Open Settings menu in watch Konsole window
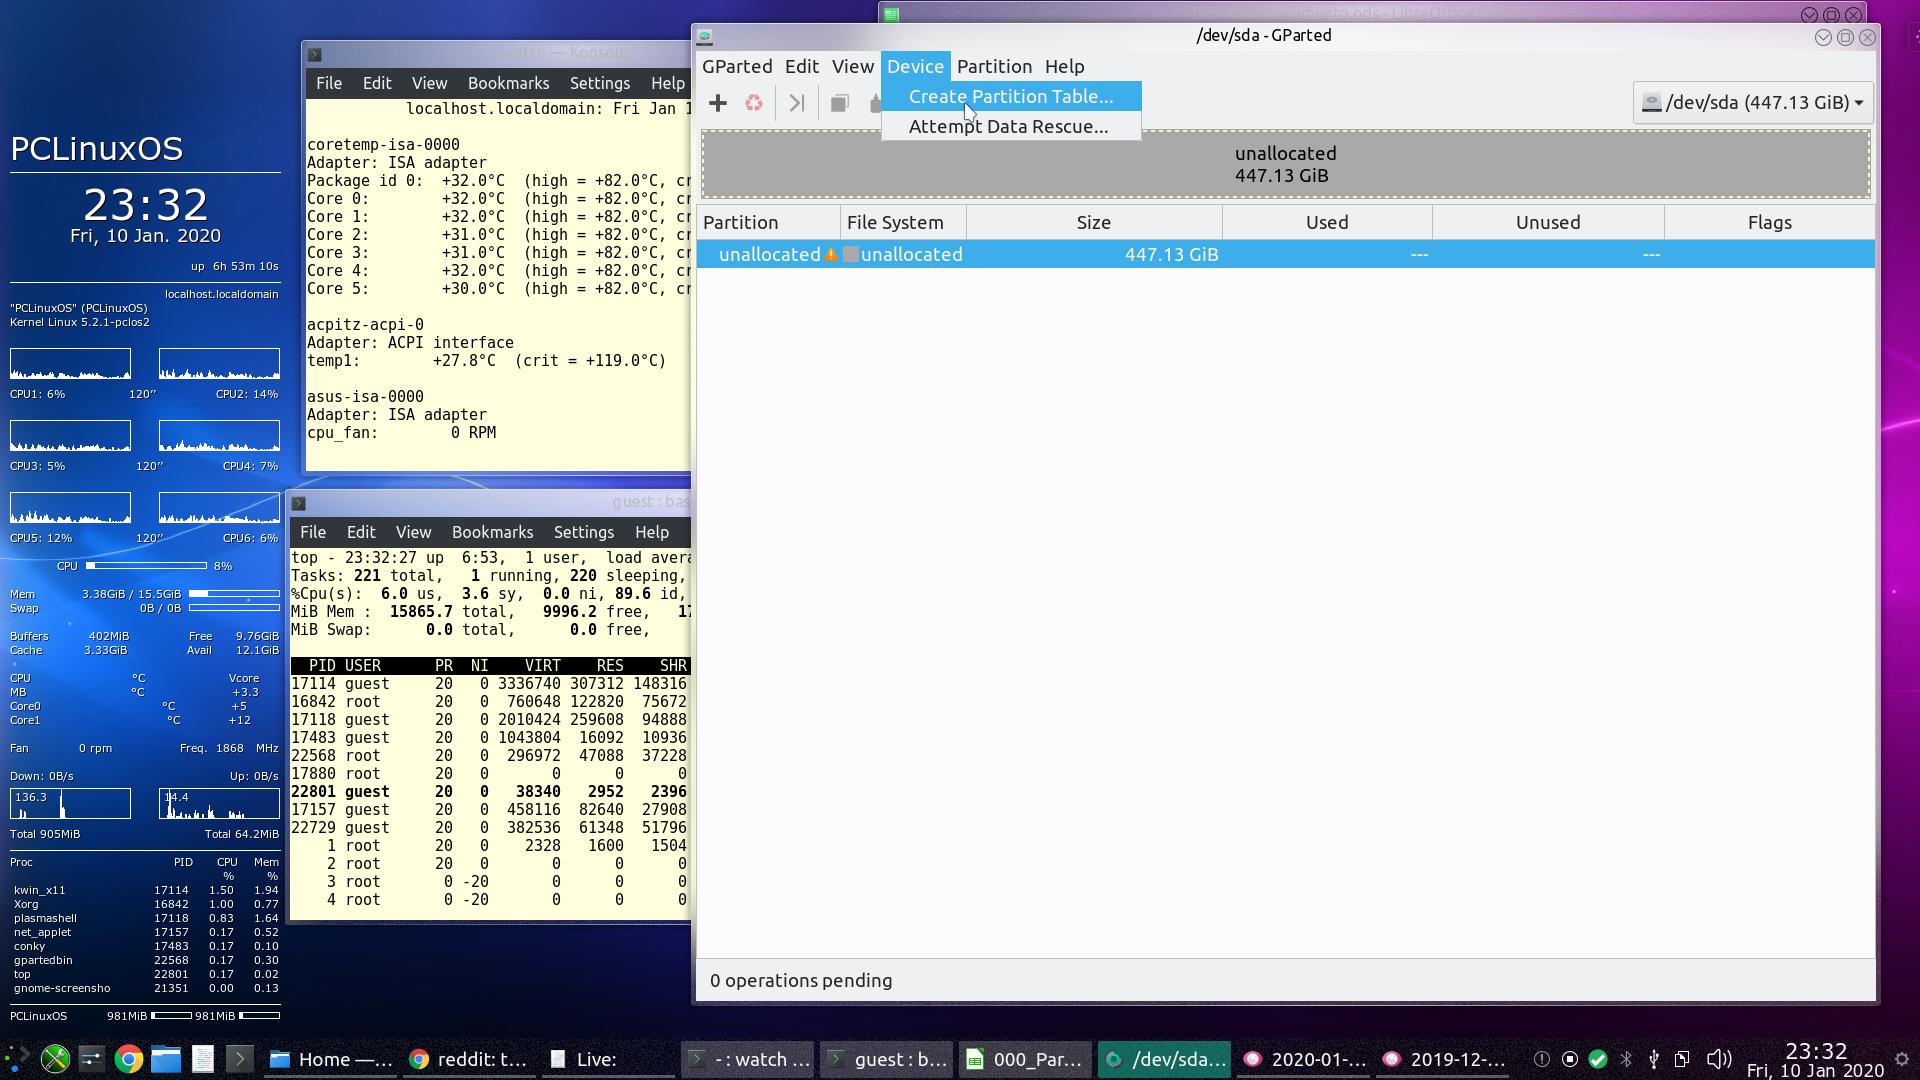The height and width of the screenshot is (1080, 1920). click(599, 84)
